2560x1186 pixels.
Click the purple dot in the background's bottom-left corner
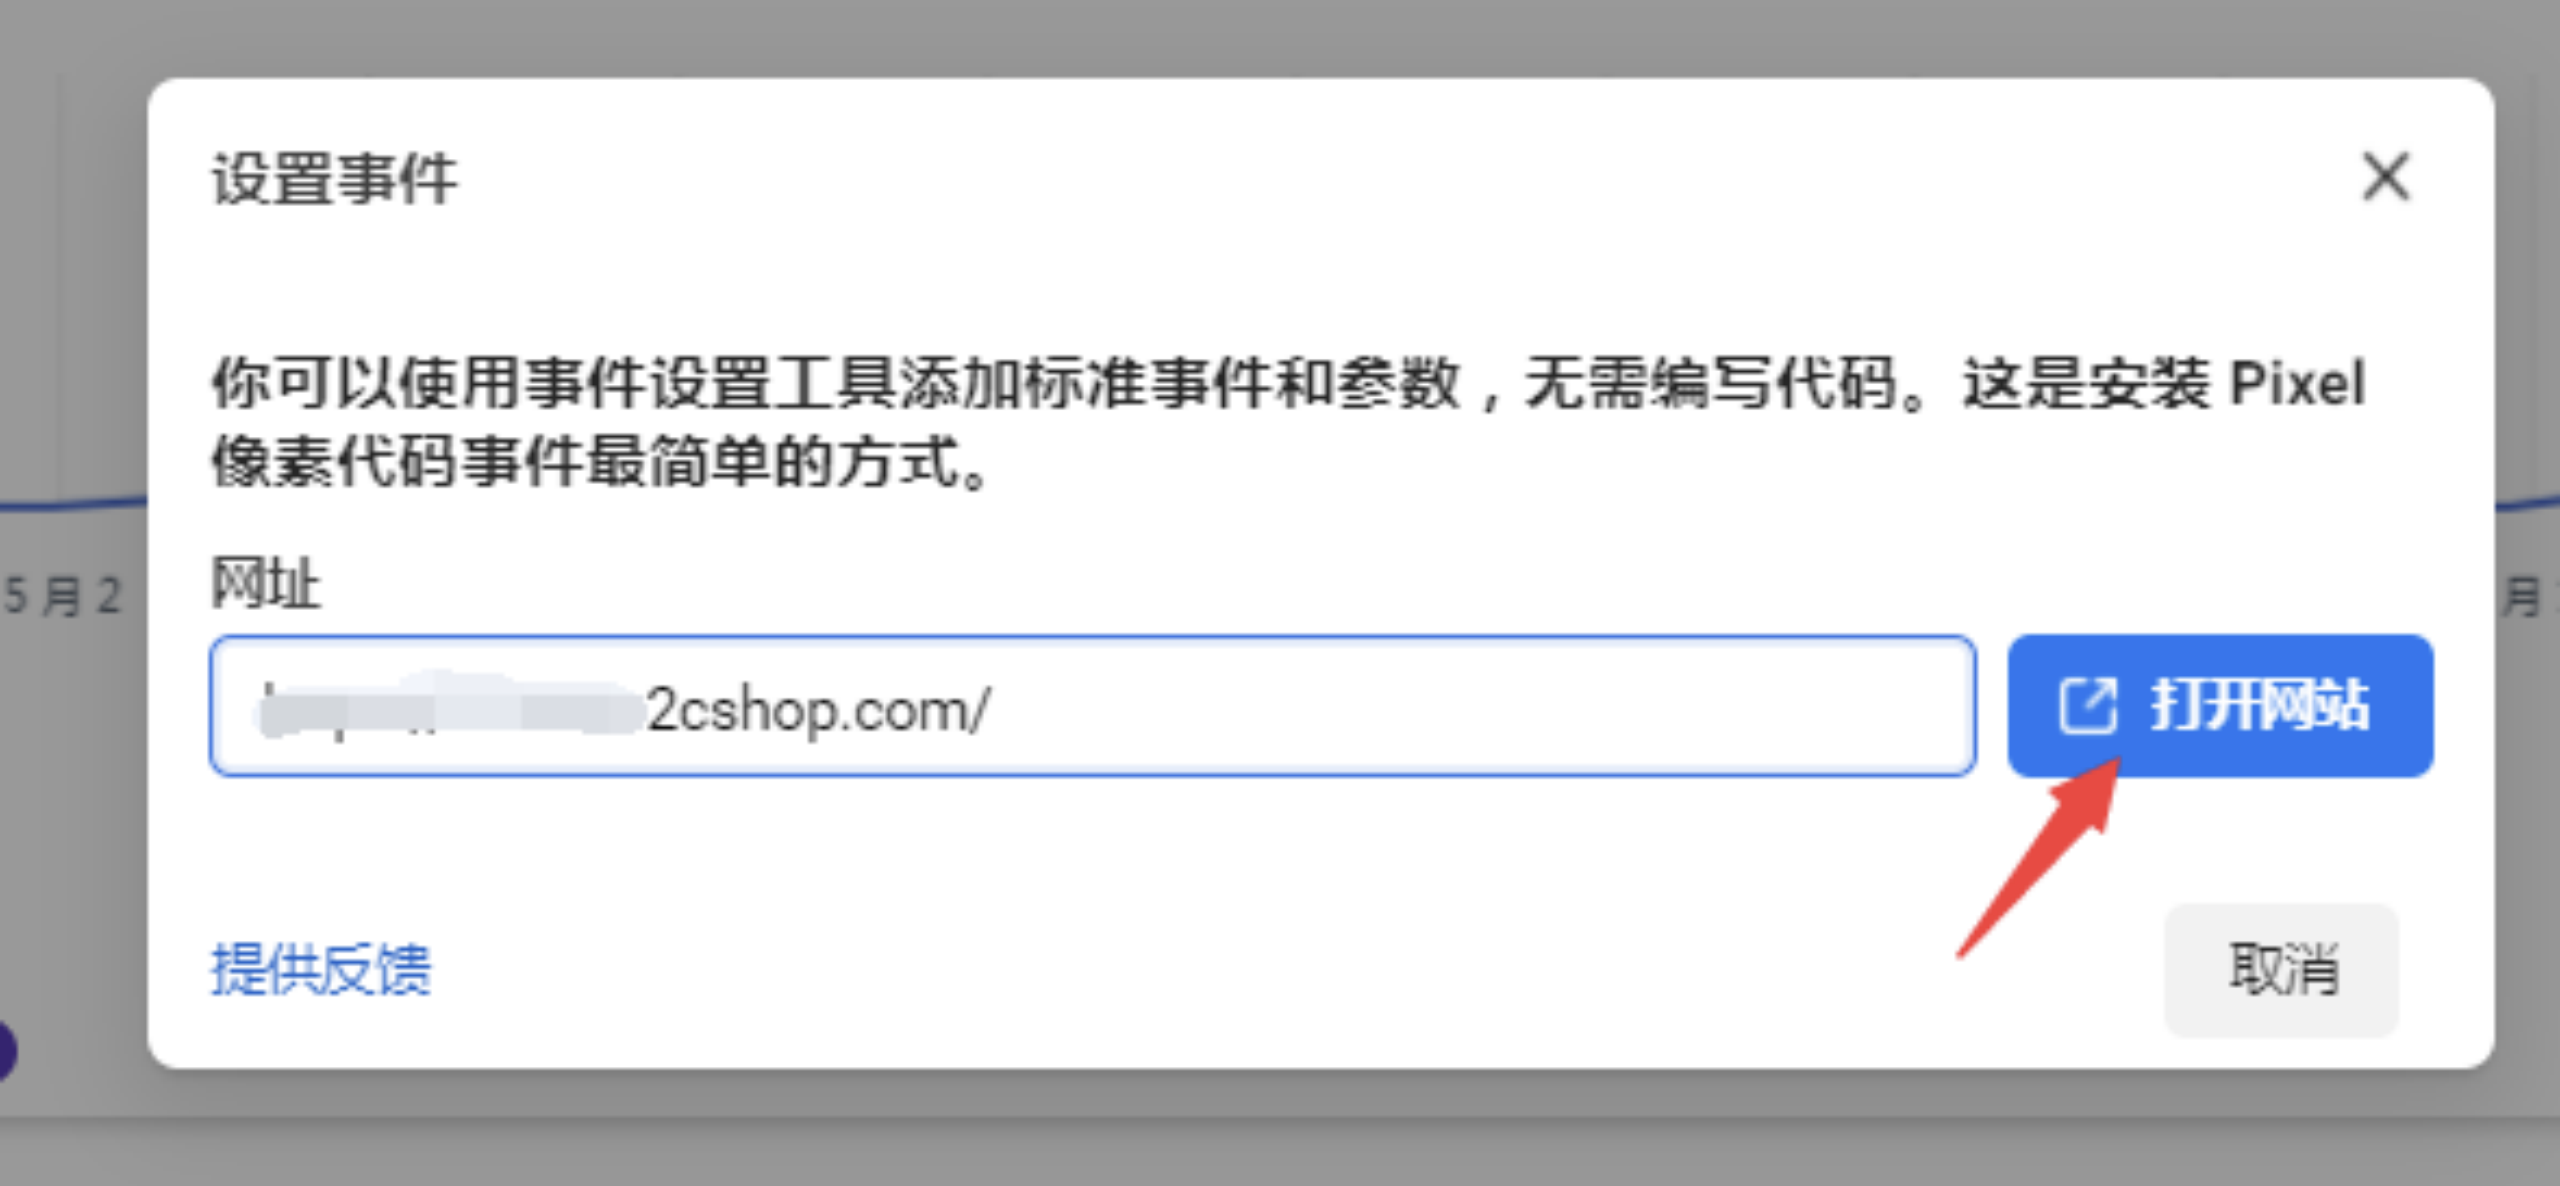(x=6, y=1051)
